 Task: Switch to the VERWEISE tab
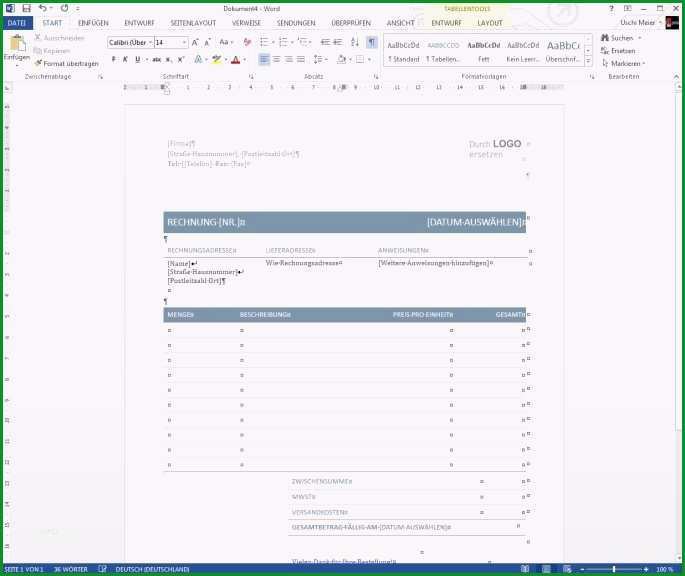246,23
